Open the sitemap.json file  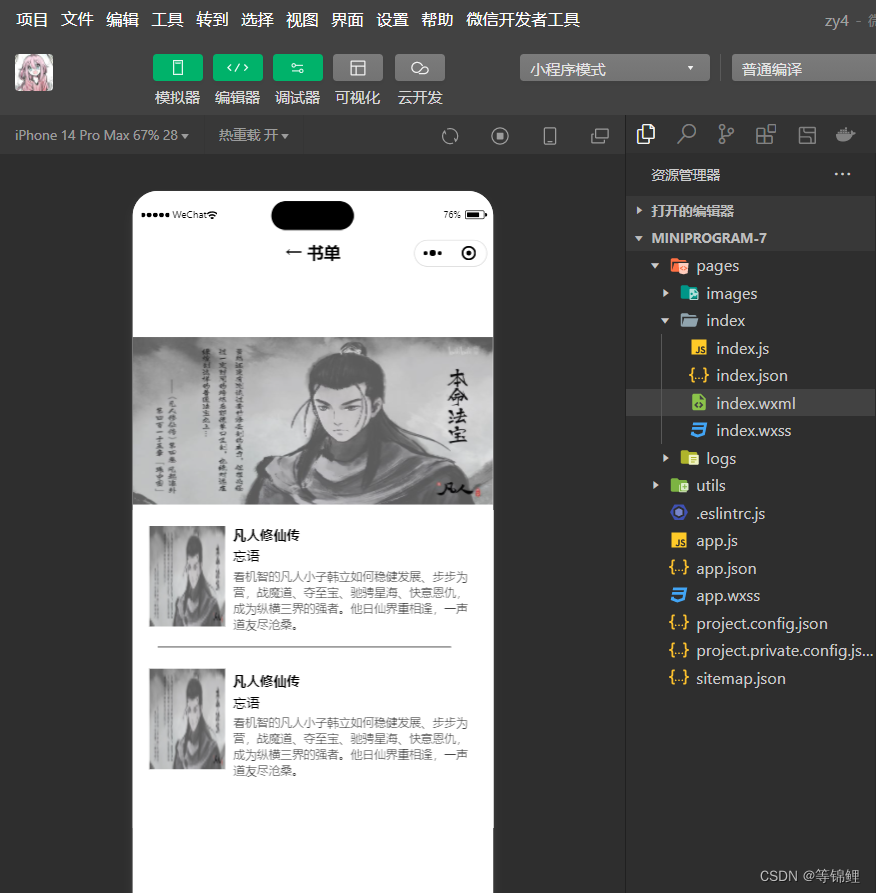click(751, 678)
